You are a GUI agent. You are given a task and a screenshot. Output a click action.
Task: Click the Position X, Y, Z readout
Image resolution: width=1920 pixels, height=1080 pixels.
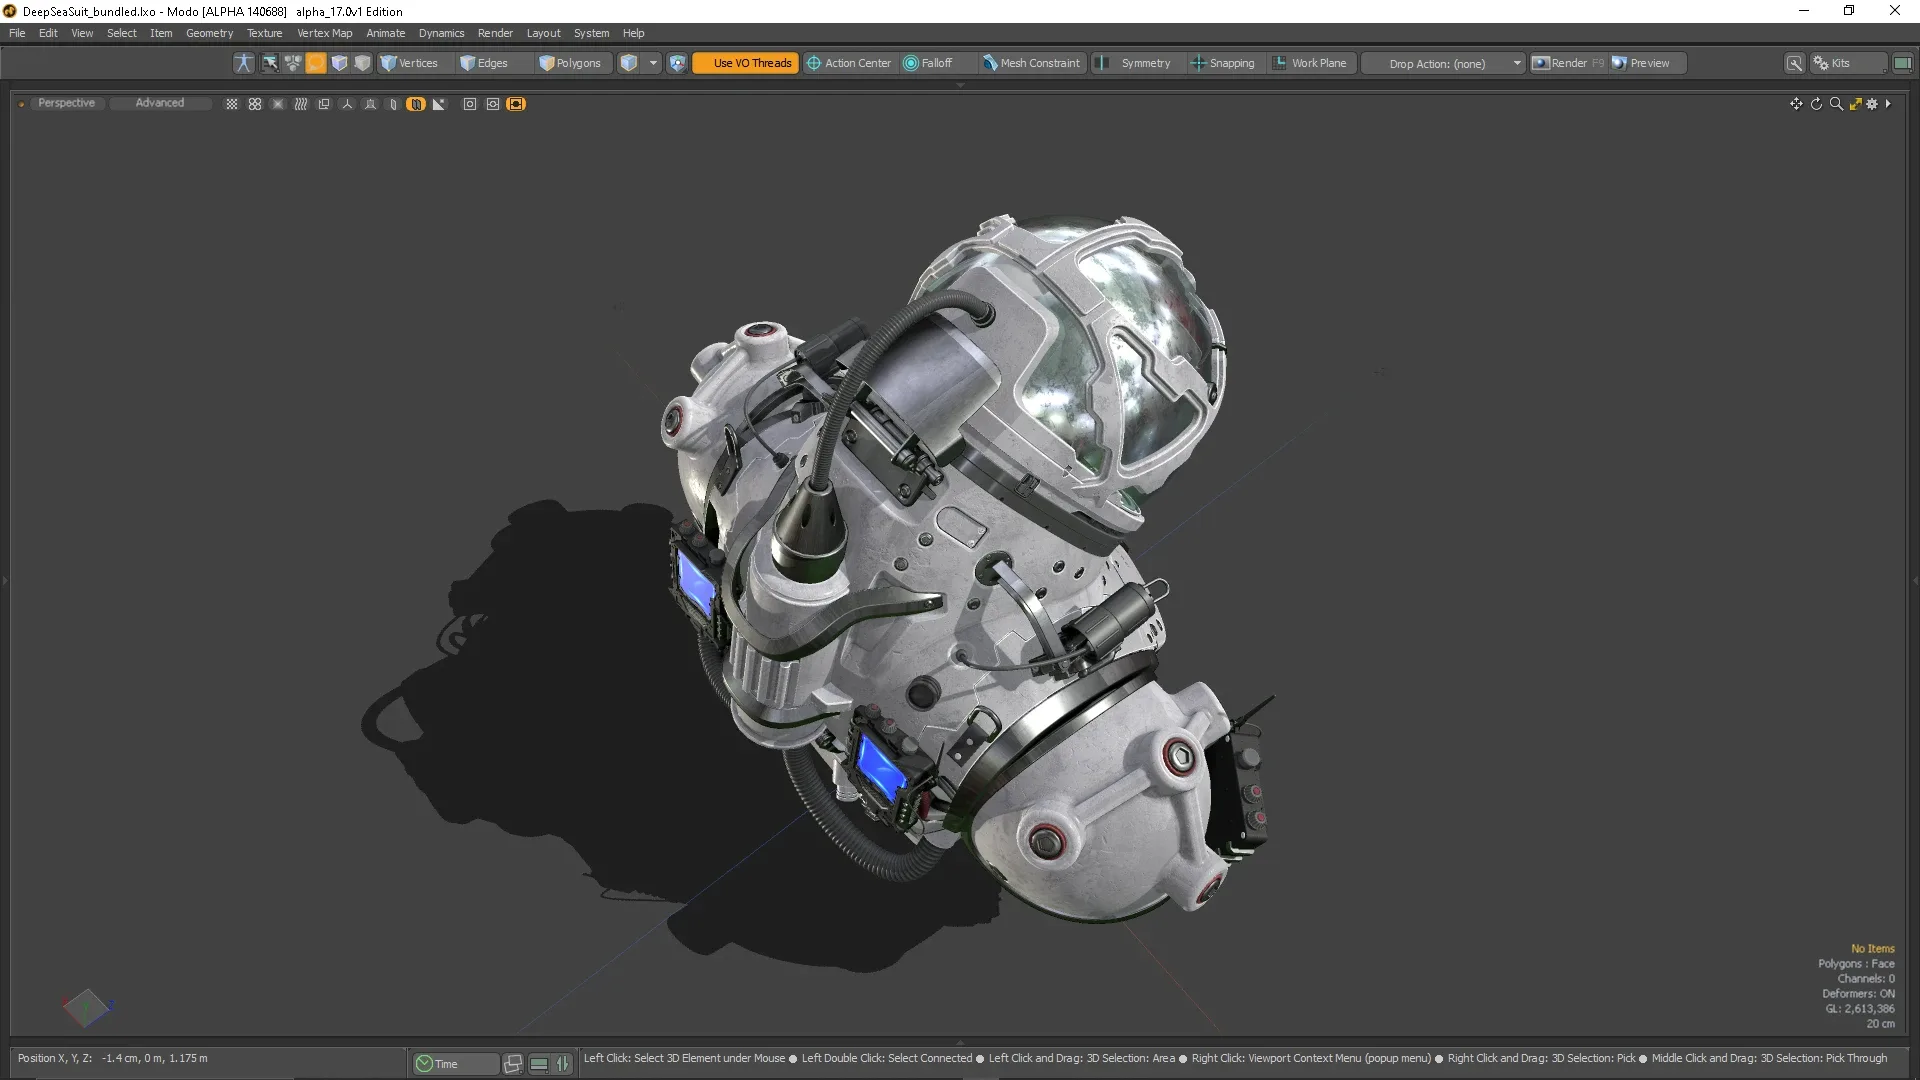tap(113, 1058)
